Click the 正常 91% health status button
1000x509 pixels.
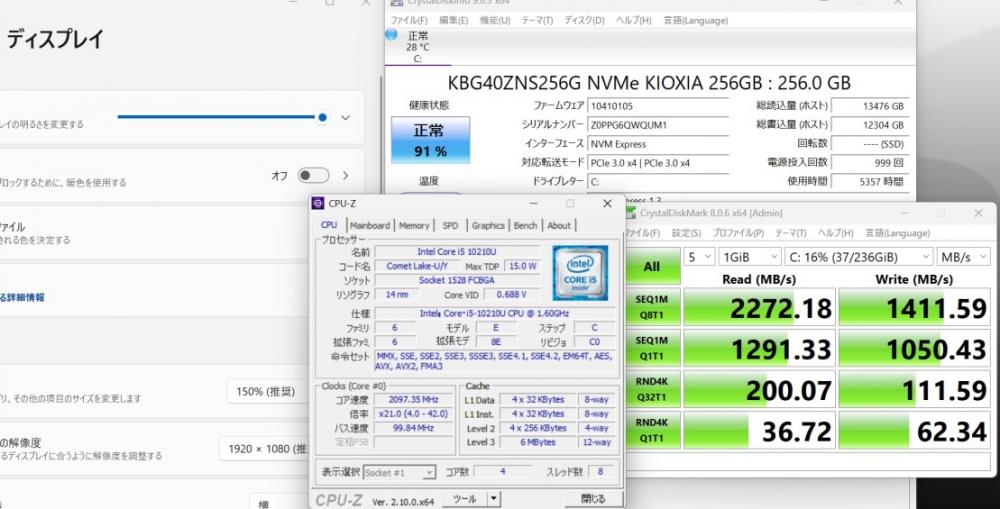(430, 140)
